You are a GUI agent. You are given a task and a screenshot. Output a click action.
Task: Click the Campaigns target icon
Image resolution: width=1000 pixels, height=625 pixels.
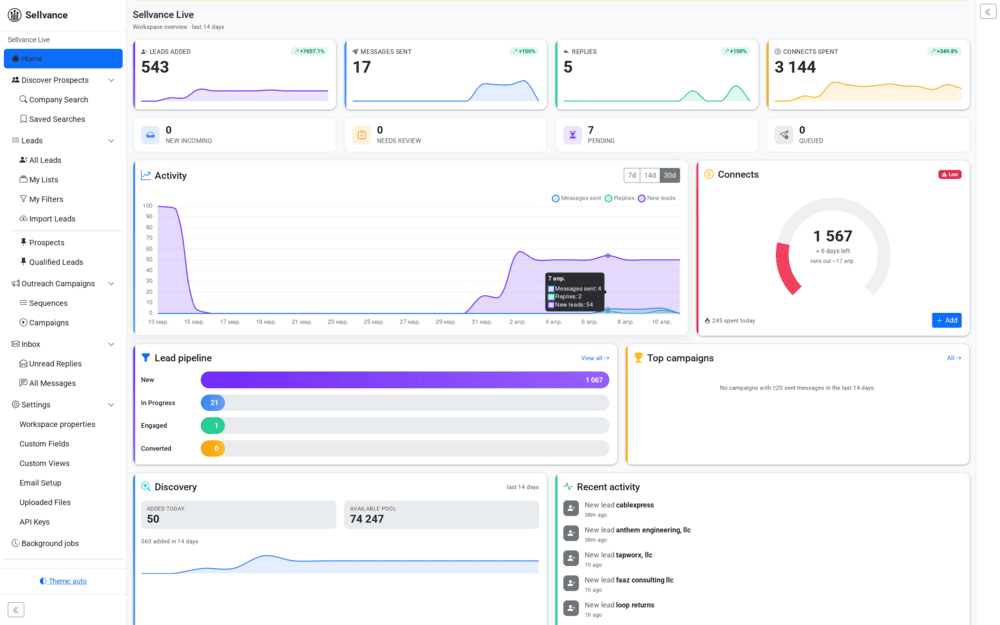24,322
